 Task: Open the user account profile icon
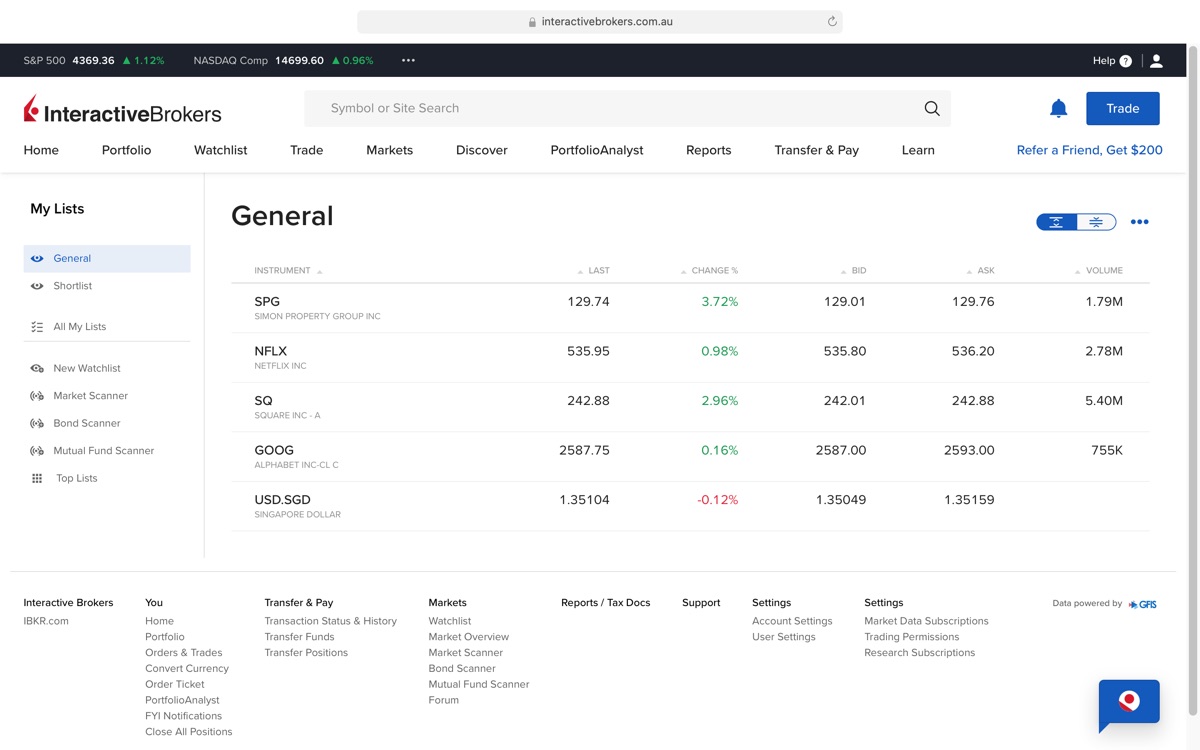click(x=1156, y=61)
